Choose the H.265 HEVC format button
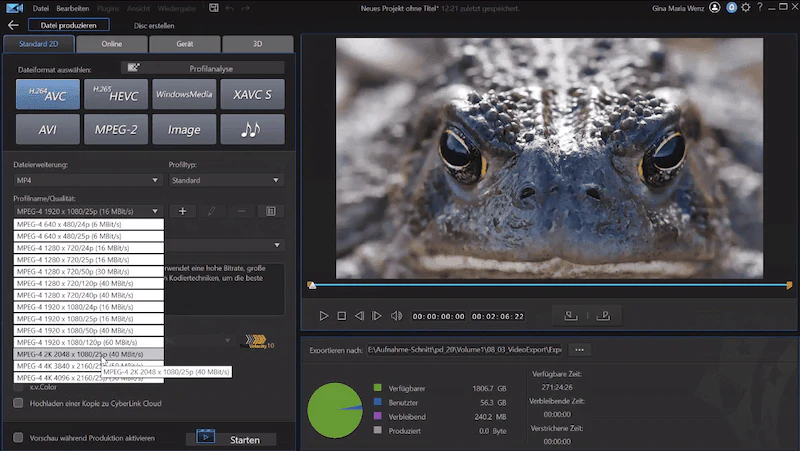Viewport: 800px width, 451px height. 116,94
